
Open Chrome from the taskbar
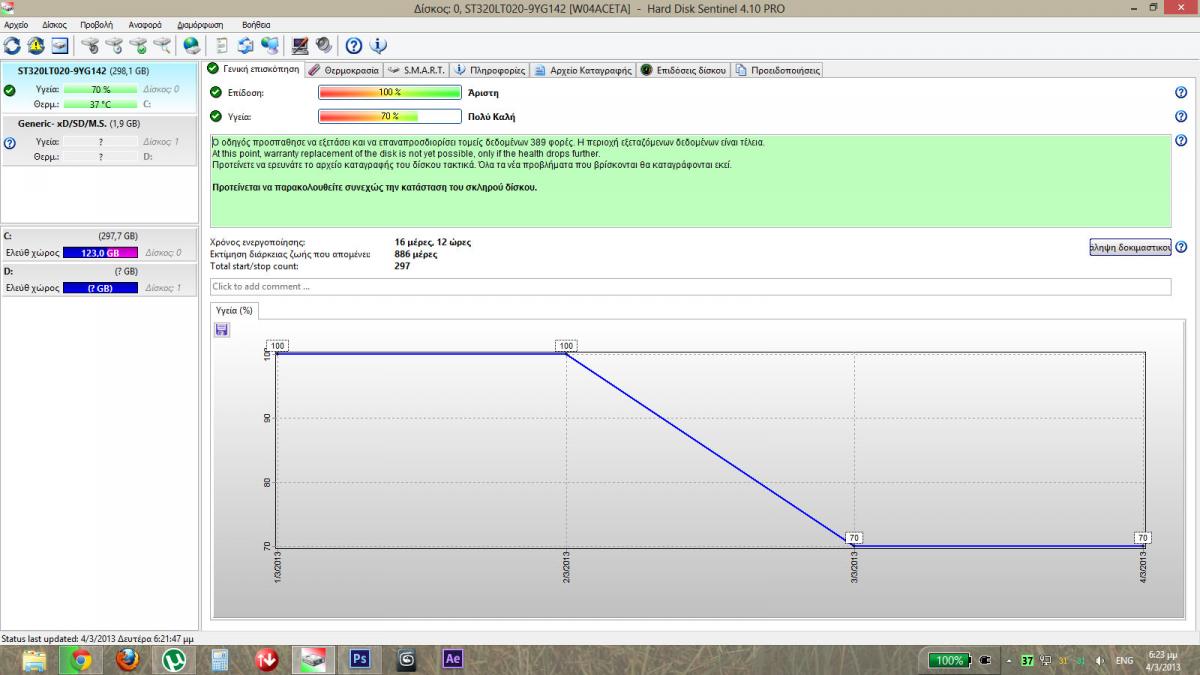click(81, 660)
